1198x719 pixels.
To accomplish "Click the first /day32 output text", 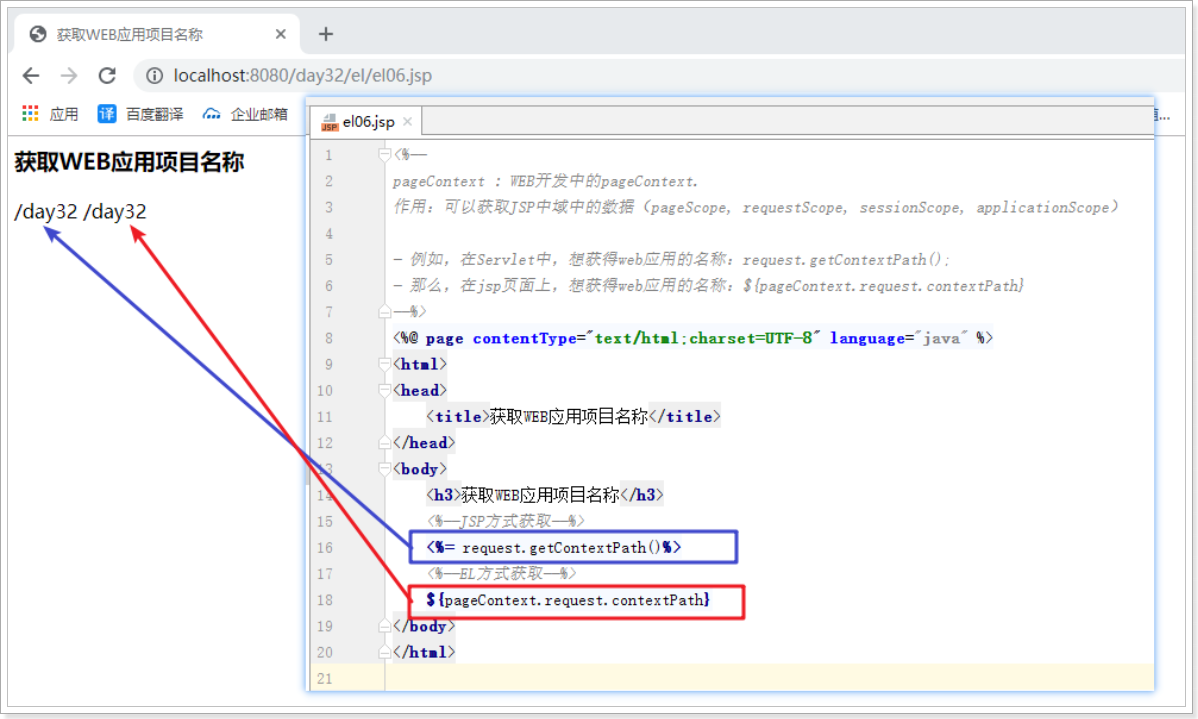I will 46,212.
